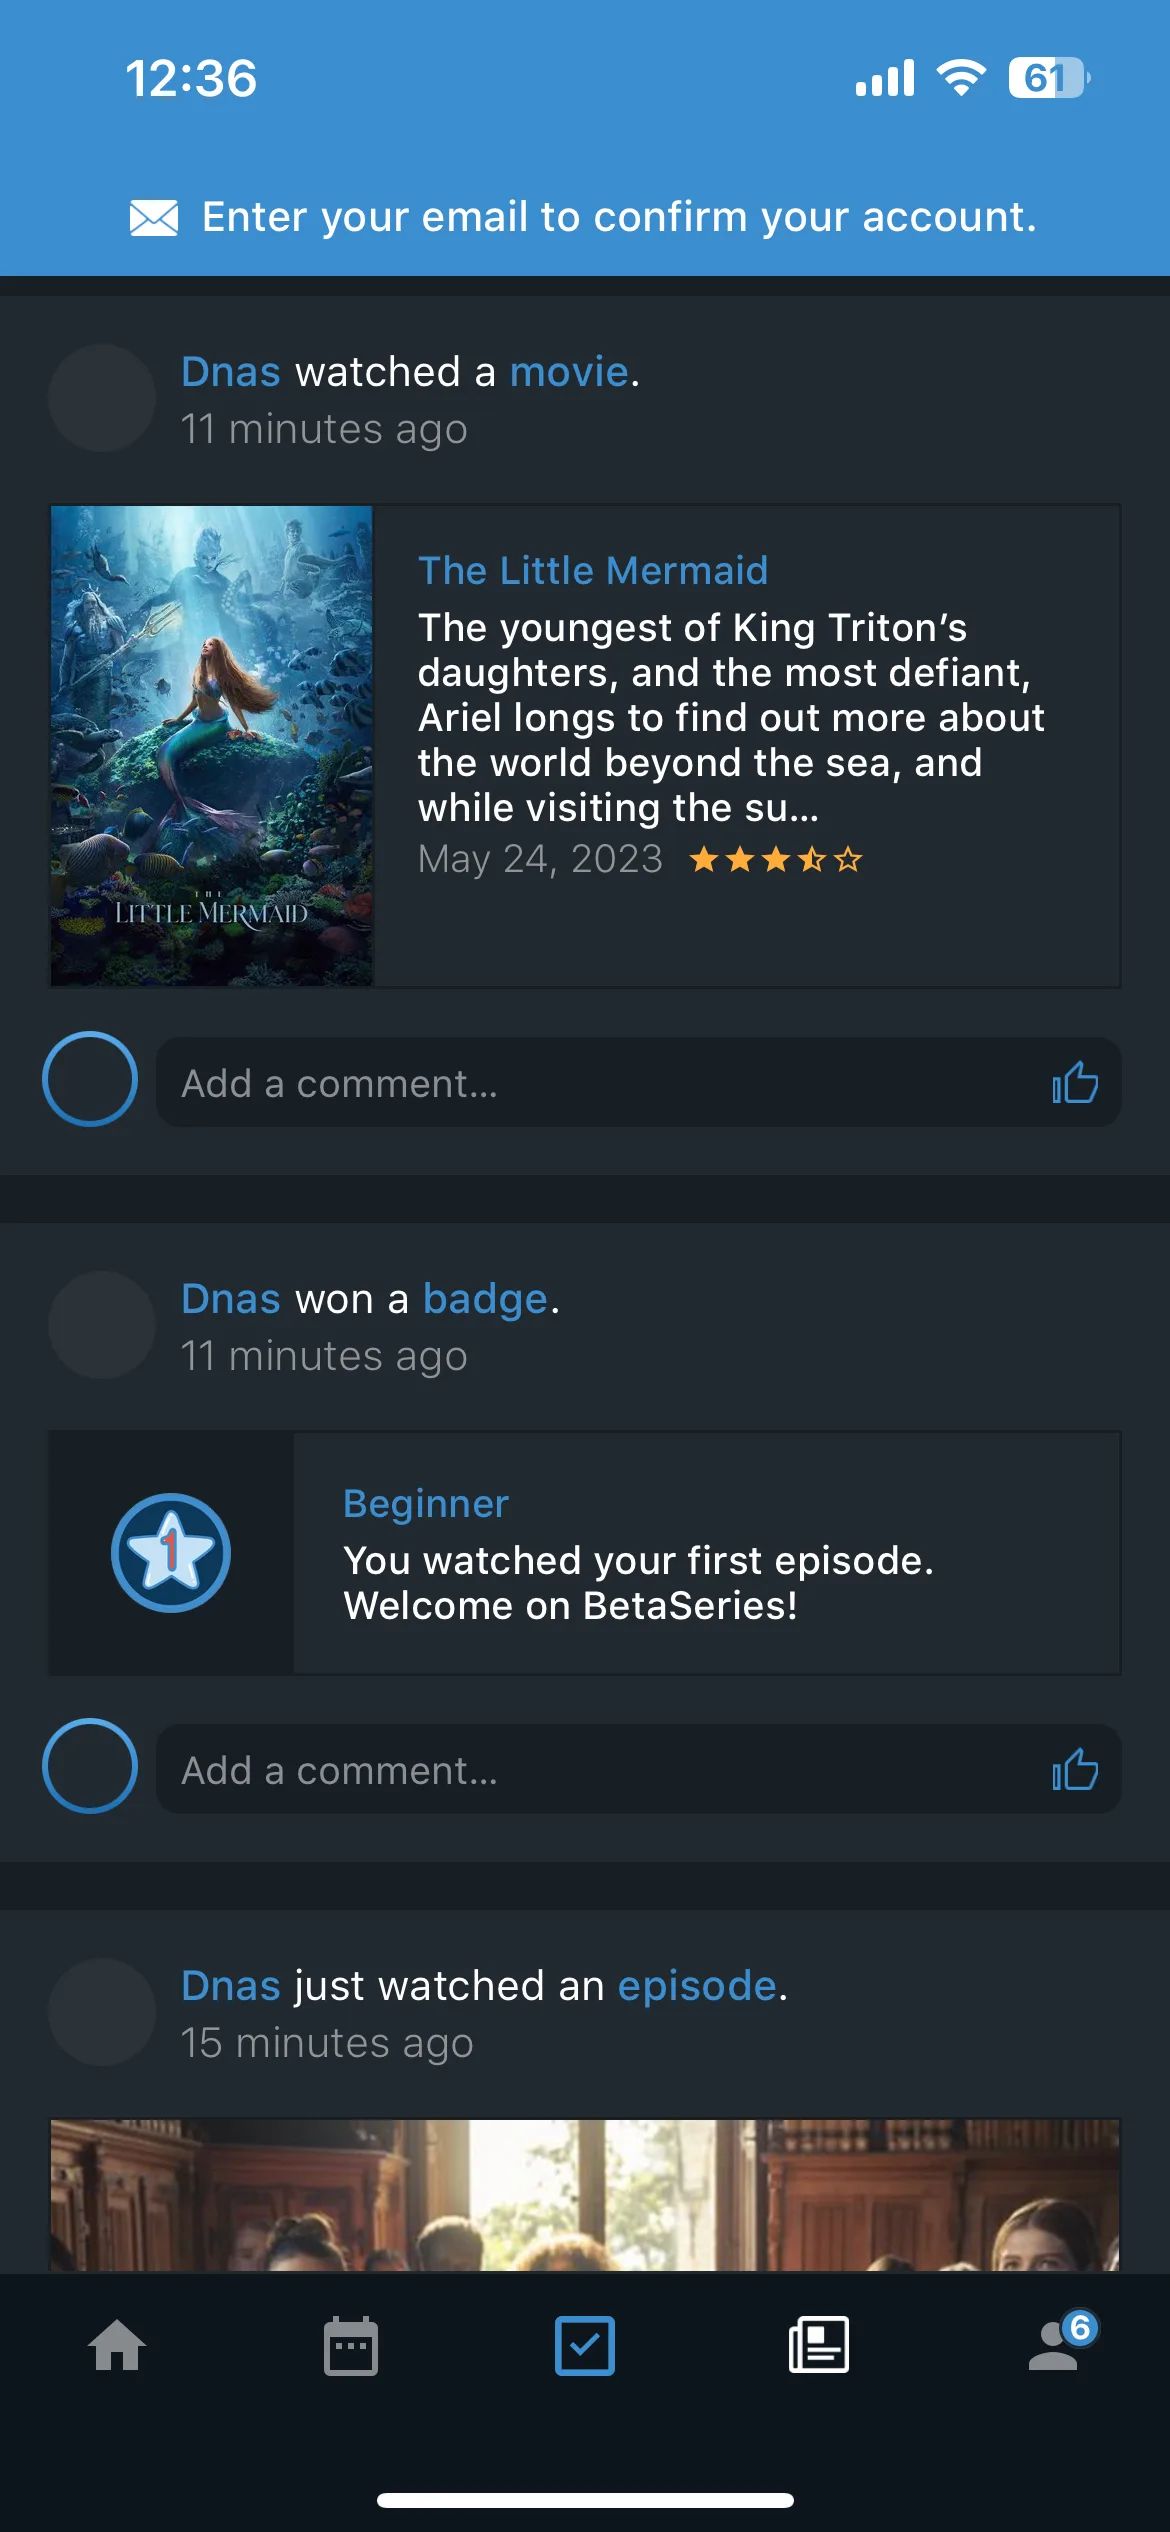Open the Beginner badge title
Viewport: 1170px width, 2532px height.
[426, 1504]
